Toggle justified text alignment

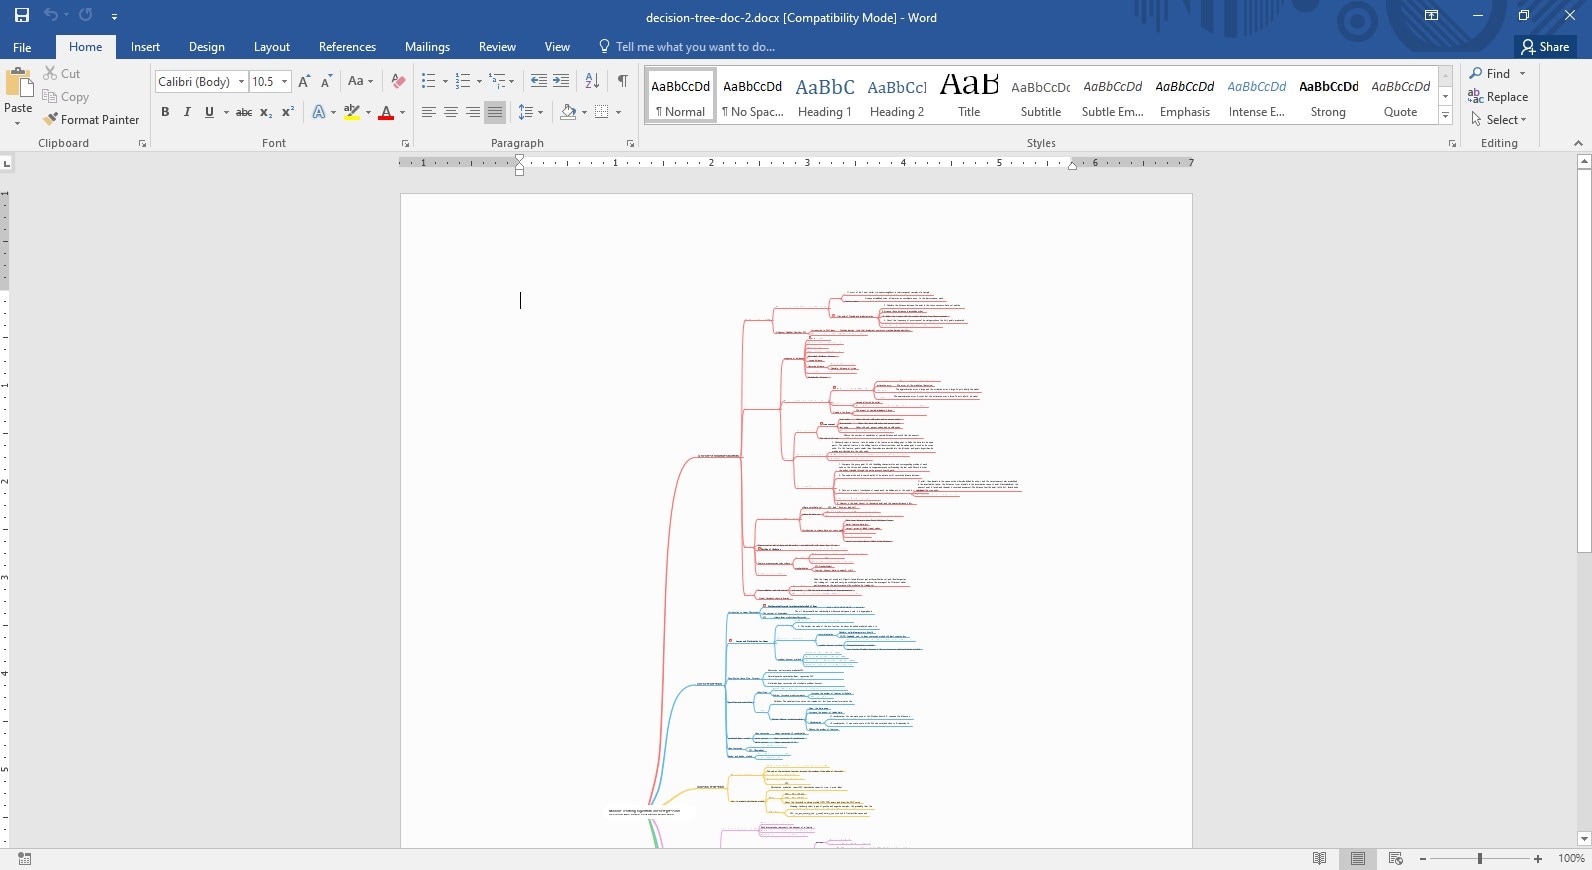pos(495,112)
